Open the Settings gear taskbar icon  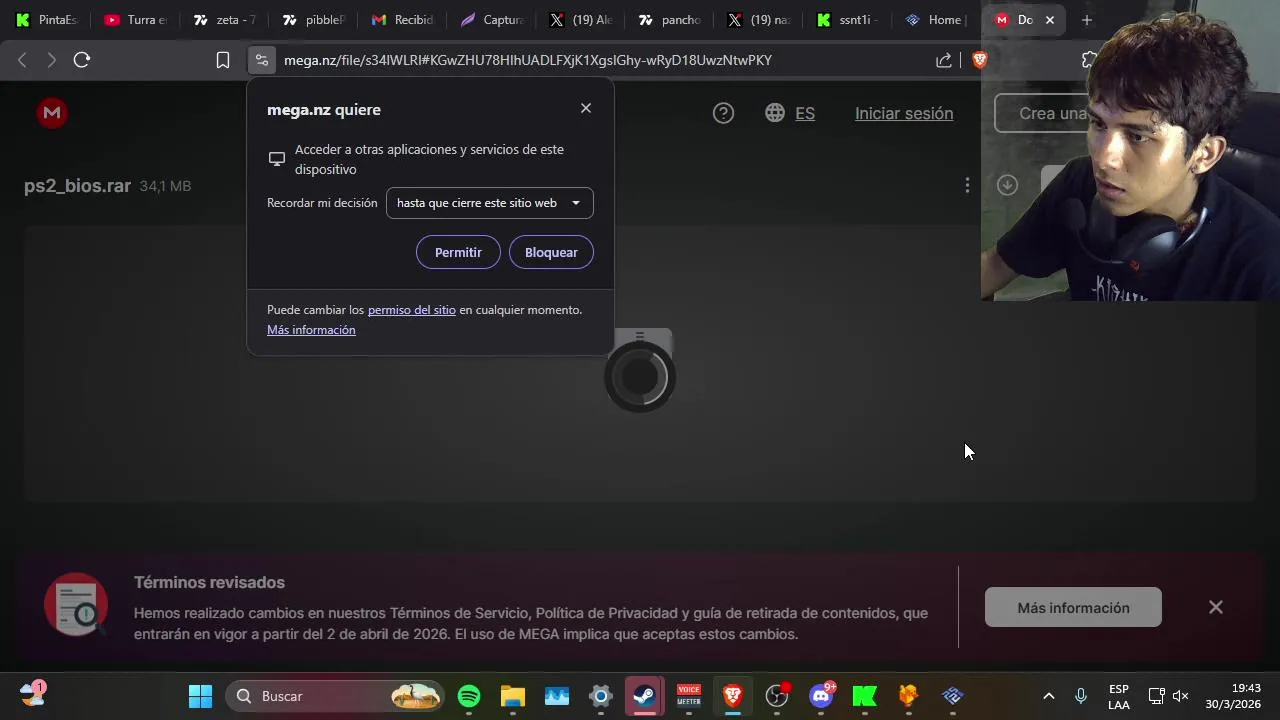pyautogui.click(x=601, y=696)
